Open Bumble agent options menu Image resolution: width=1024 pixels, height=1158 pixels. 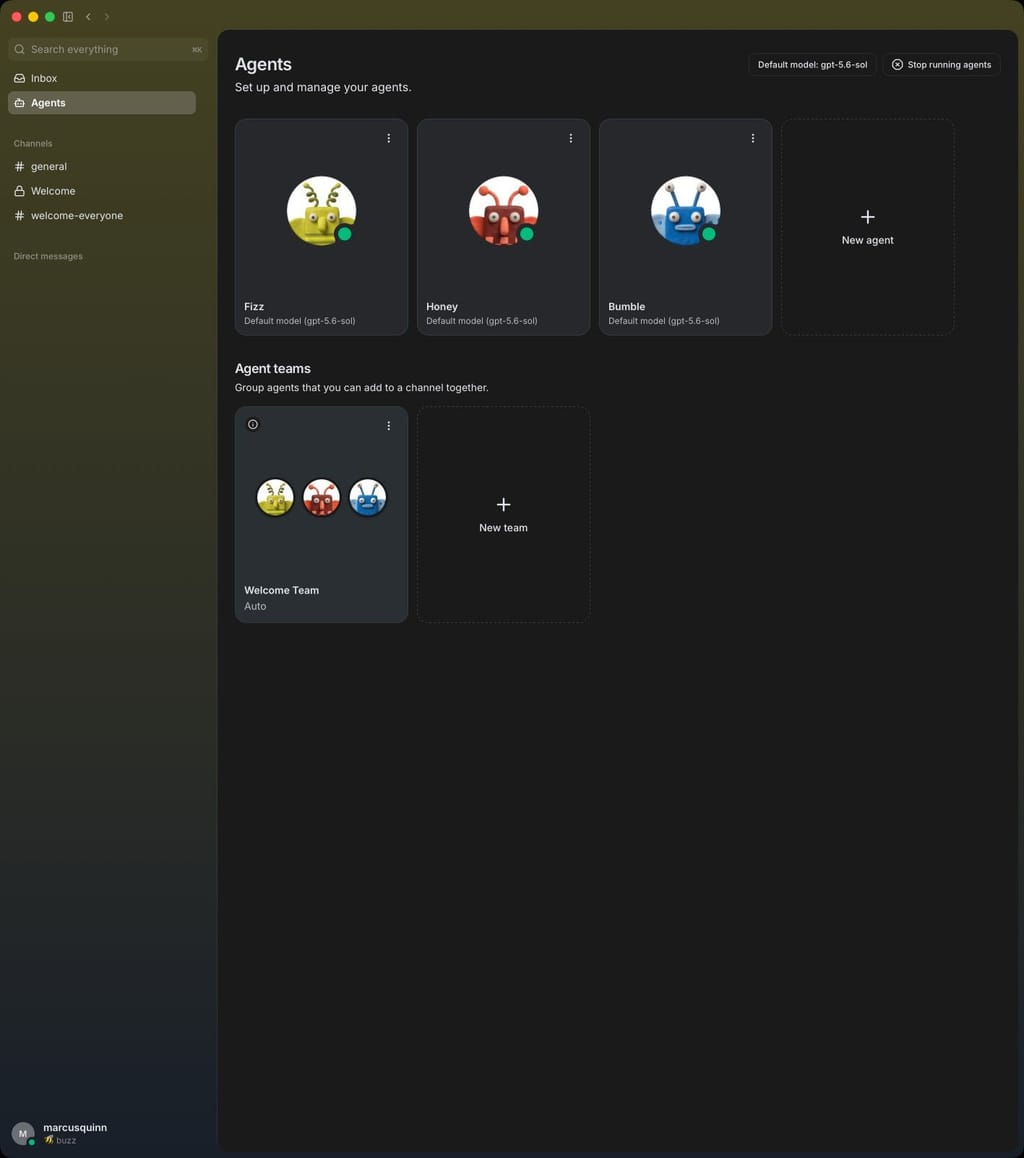point(752,138)
